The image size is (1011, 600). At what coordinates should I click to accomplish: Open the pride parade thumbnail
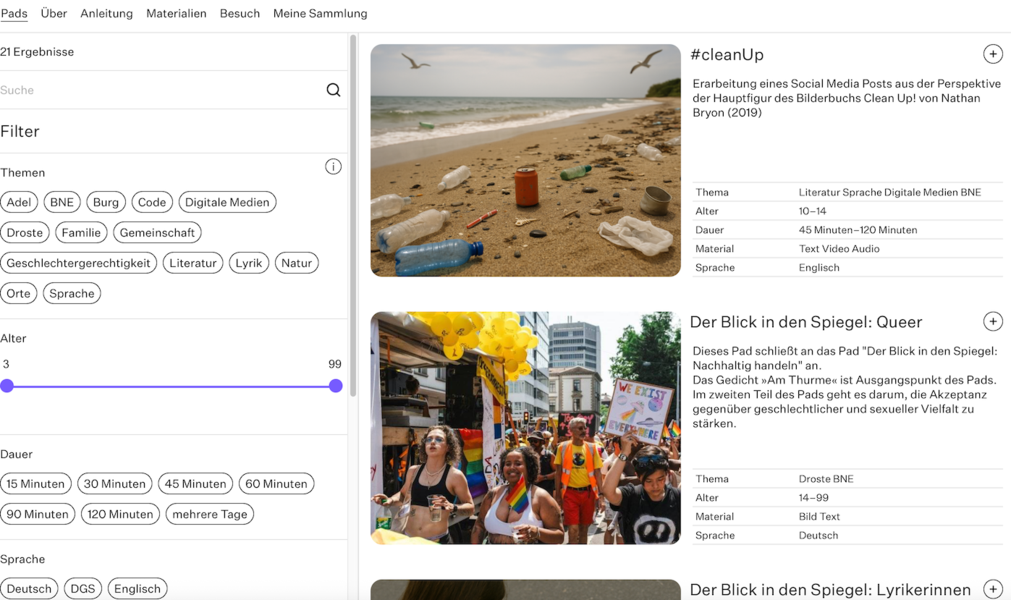(x=525, y=428)
